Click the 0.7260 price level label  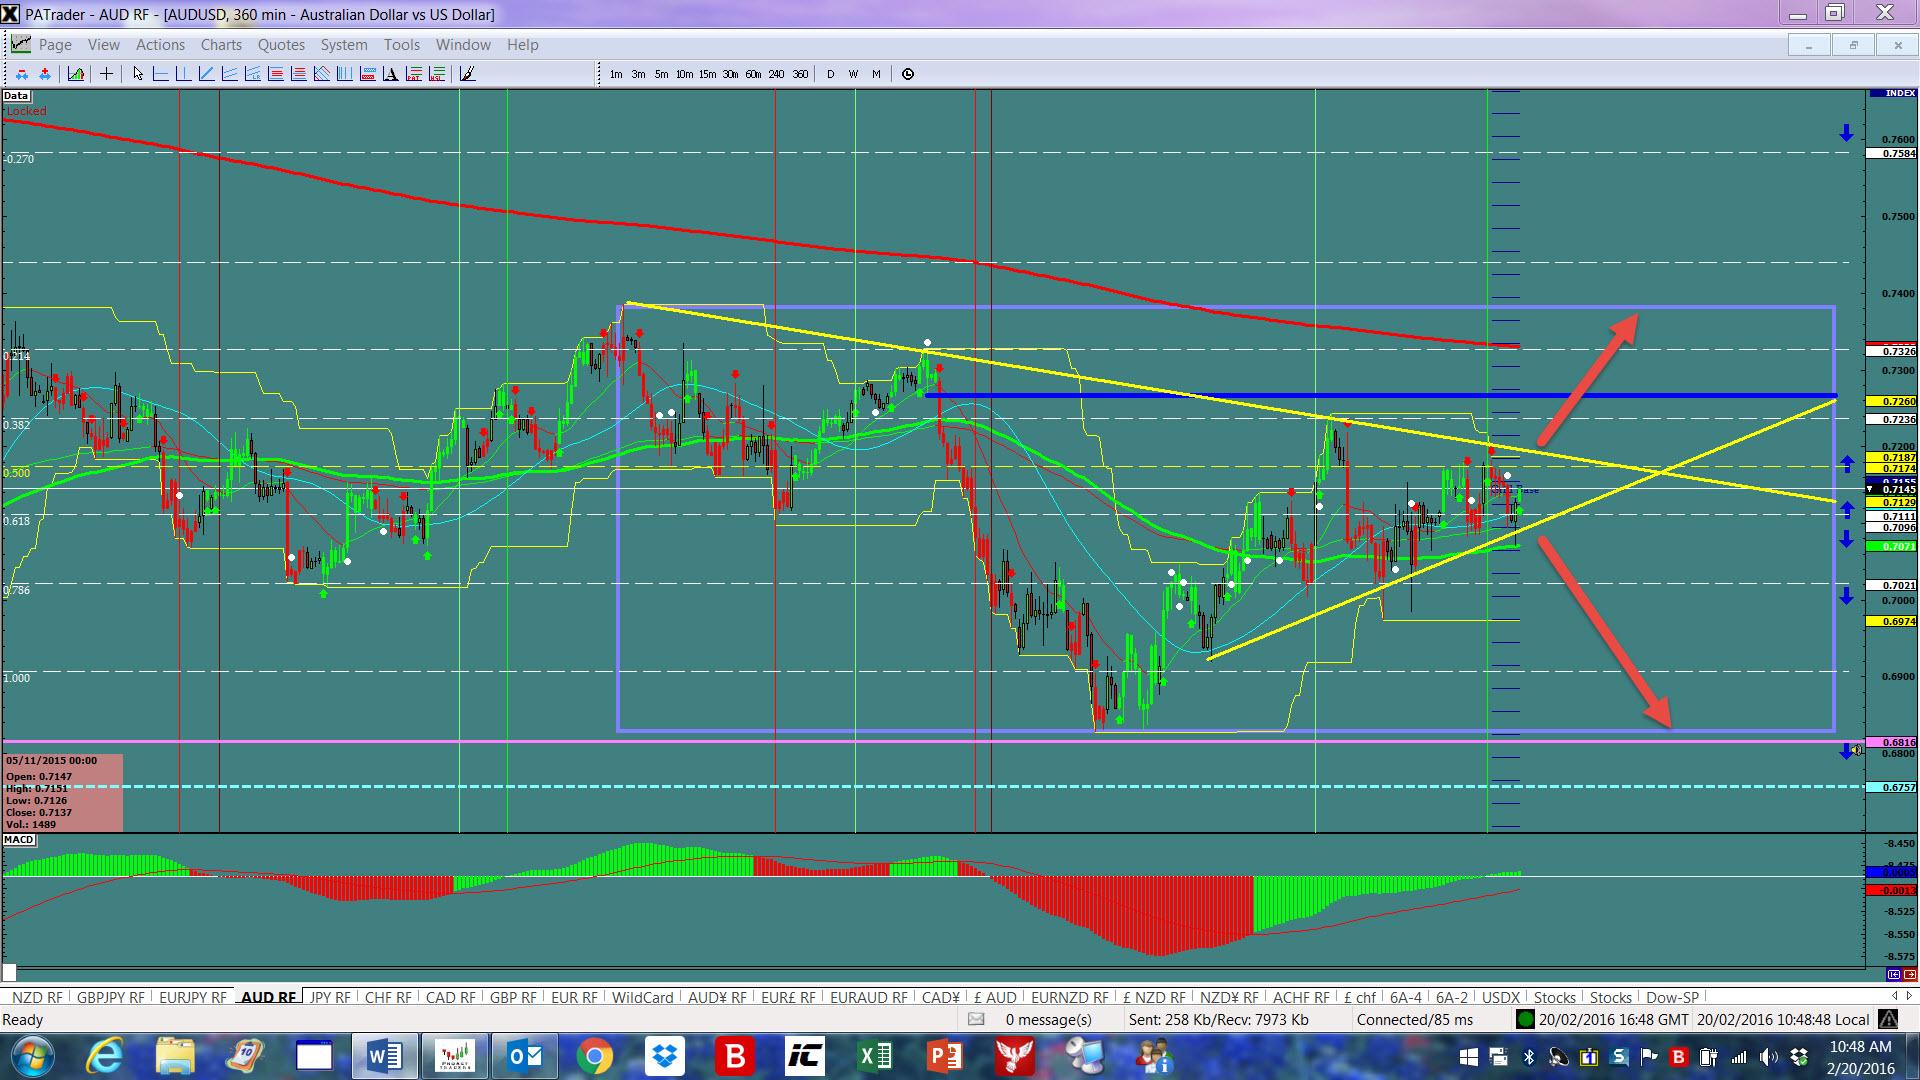[x=1891, y=401]
